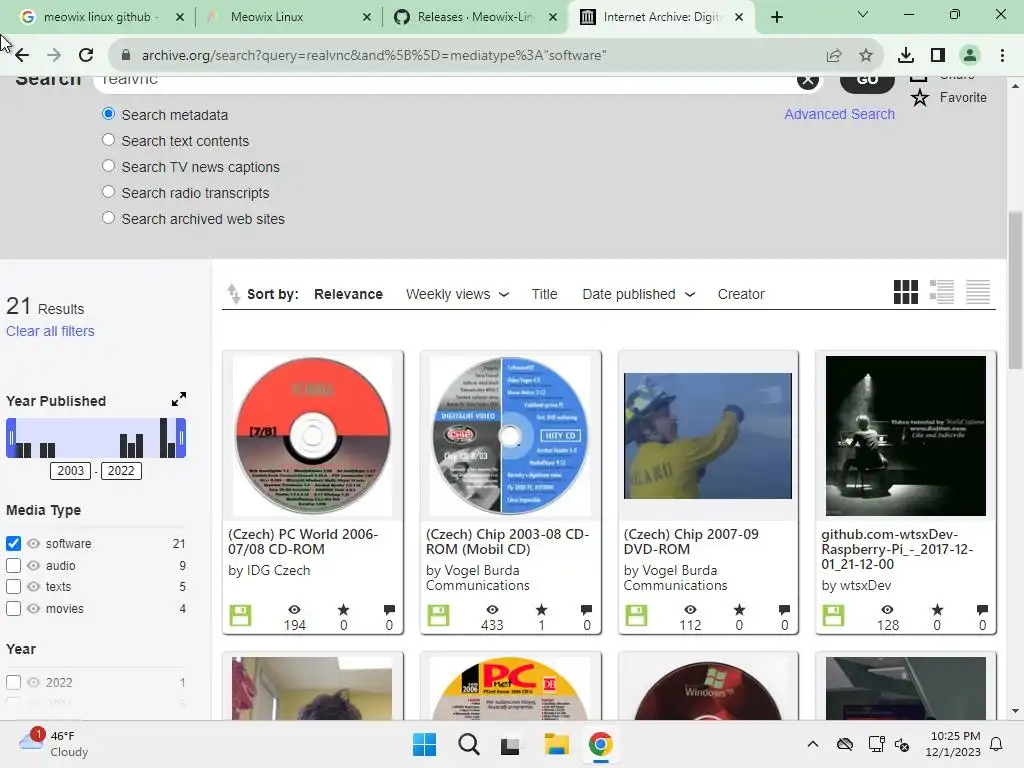Show hidden tray icons chevron
Screen dimensions: 1024x768
812,744
